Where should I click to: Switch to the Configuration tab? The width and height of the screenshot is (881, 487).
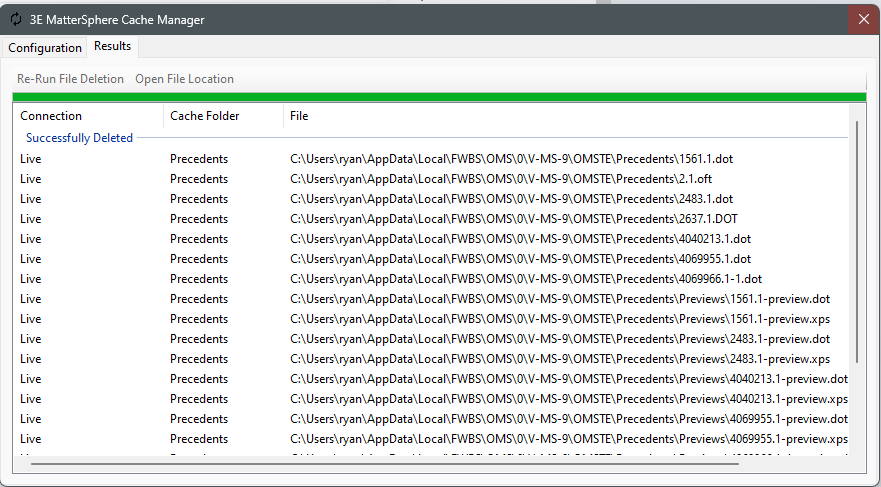click(45, 48)
